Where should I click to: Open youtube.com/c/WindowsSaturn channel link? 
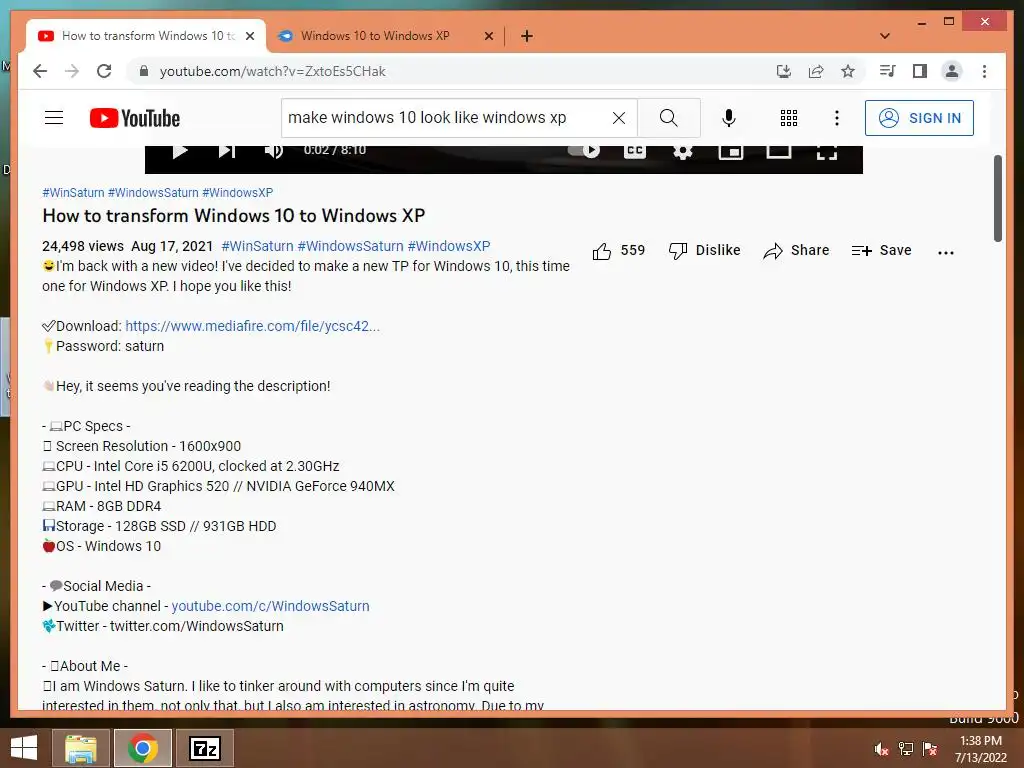point(270,606)
